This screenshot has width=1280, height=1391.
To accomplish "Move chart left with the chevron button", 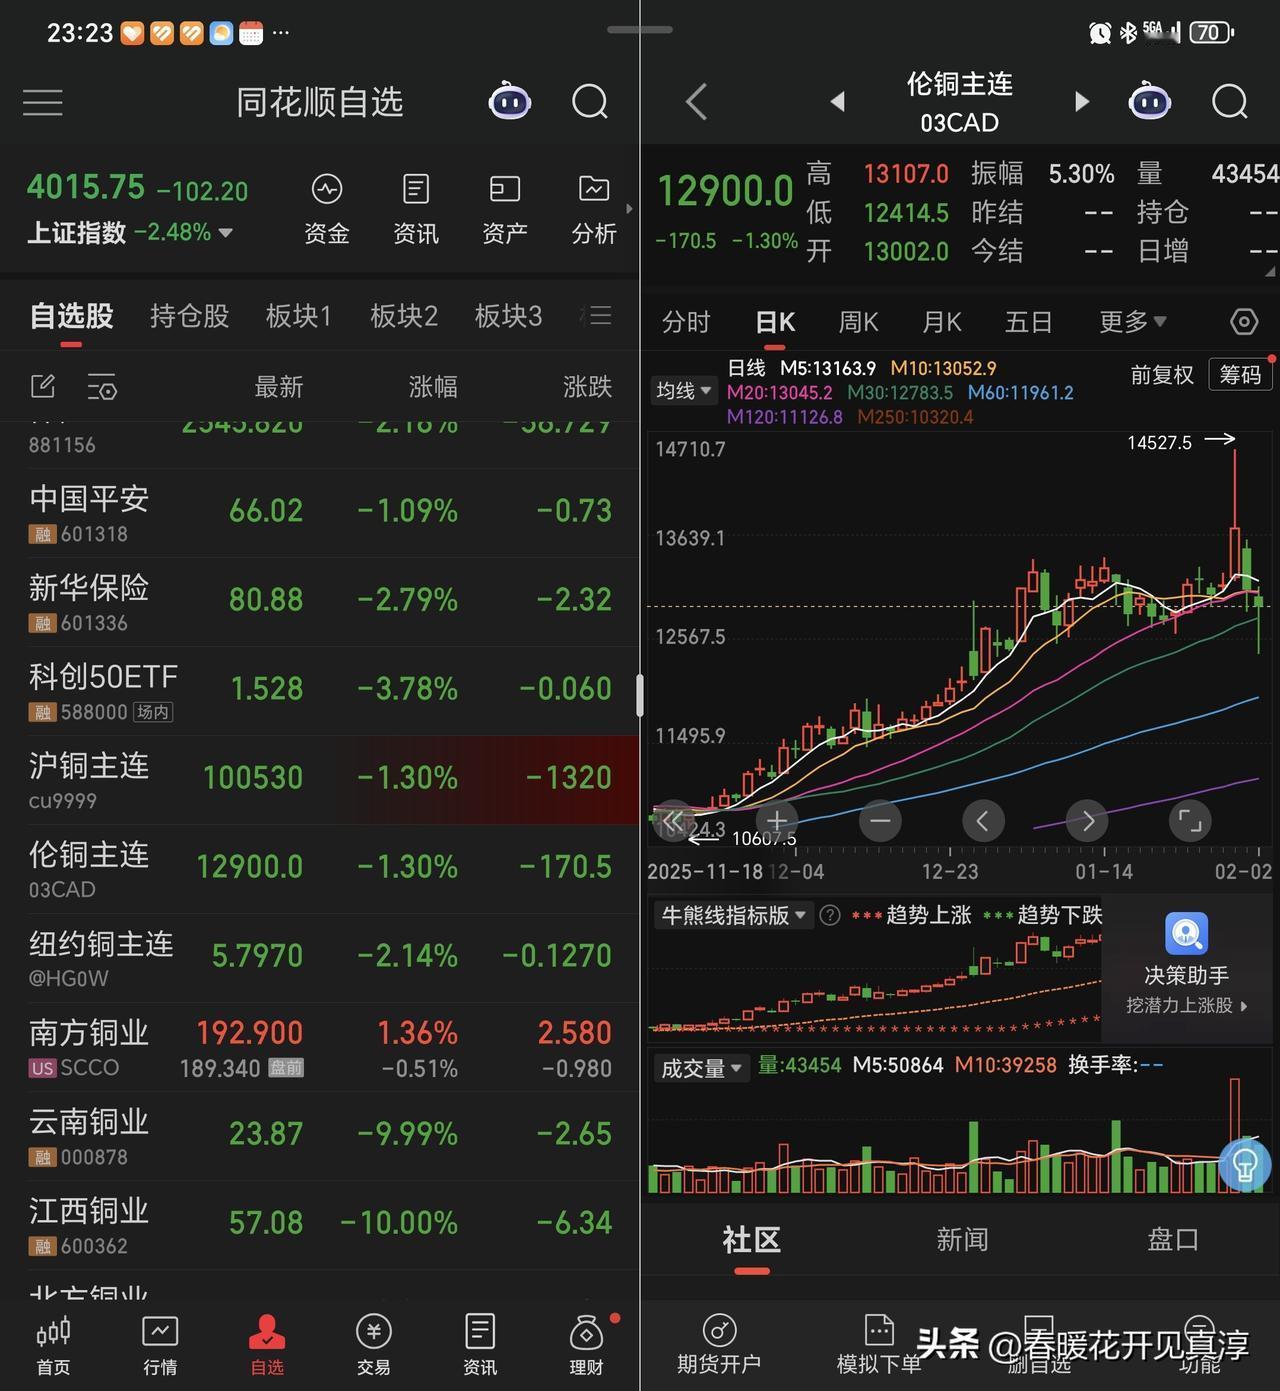I will coord(983,821).
